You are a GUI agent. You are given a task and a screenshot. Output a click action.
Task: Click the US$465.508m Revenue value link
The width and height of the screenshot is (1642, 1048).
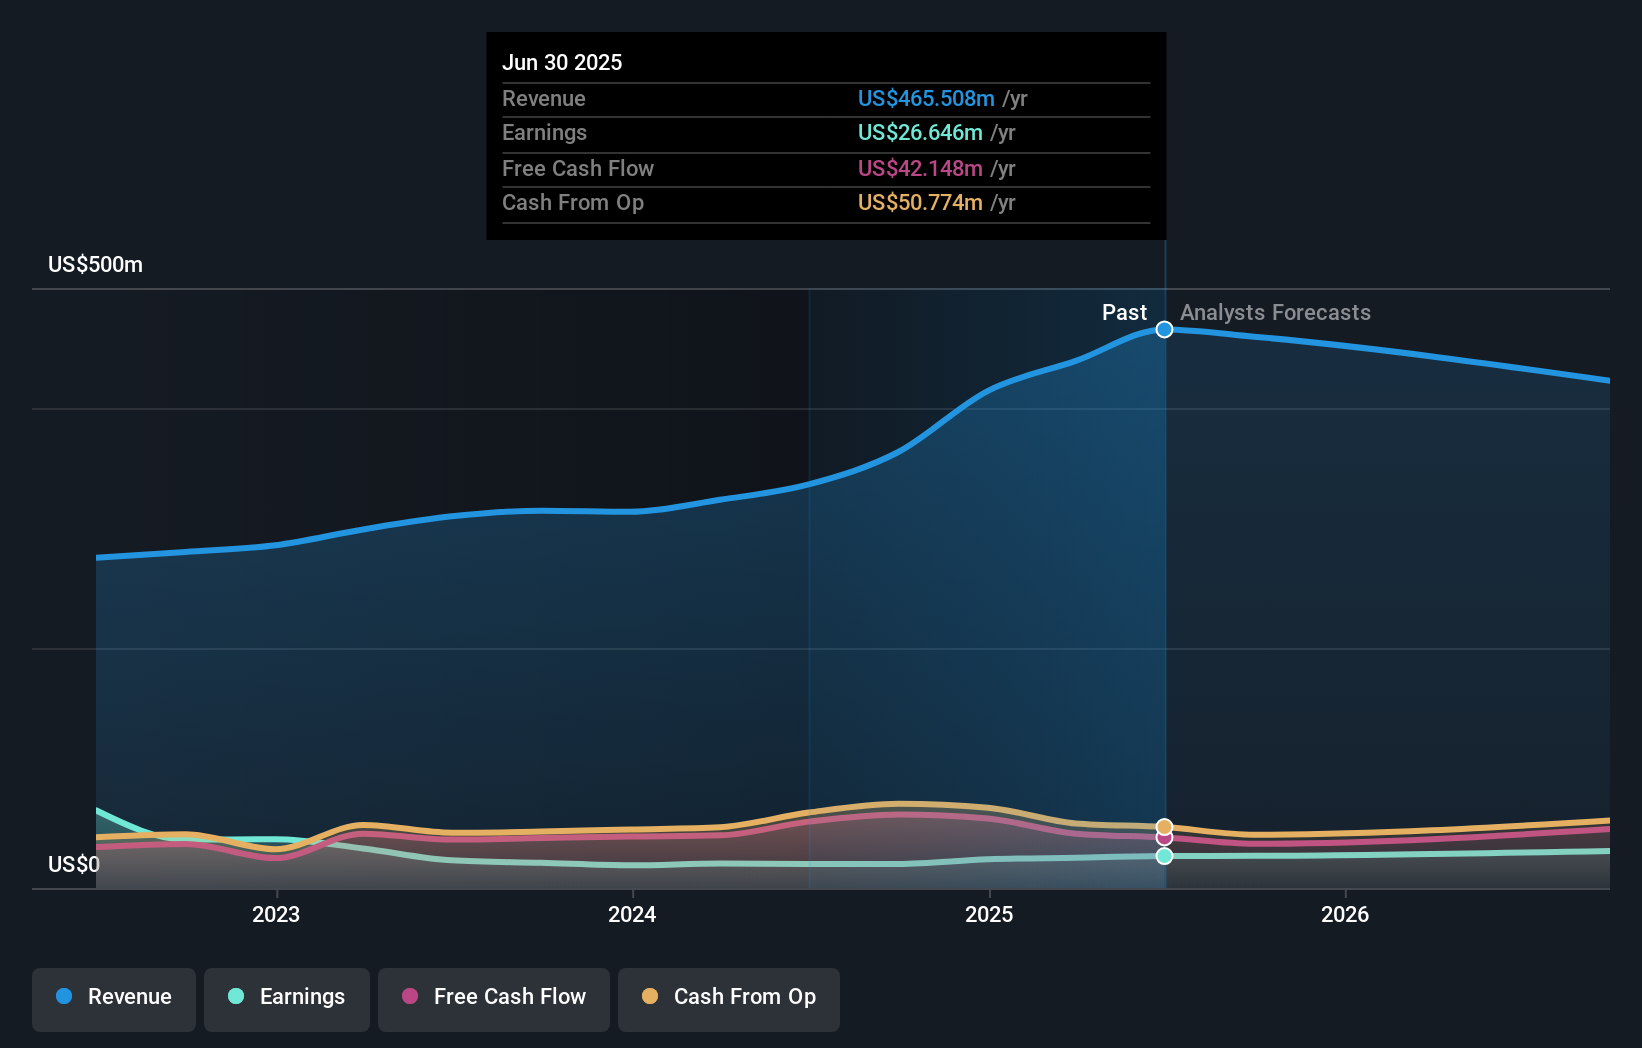click(x=925, y=99)
